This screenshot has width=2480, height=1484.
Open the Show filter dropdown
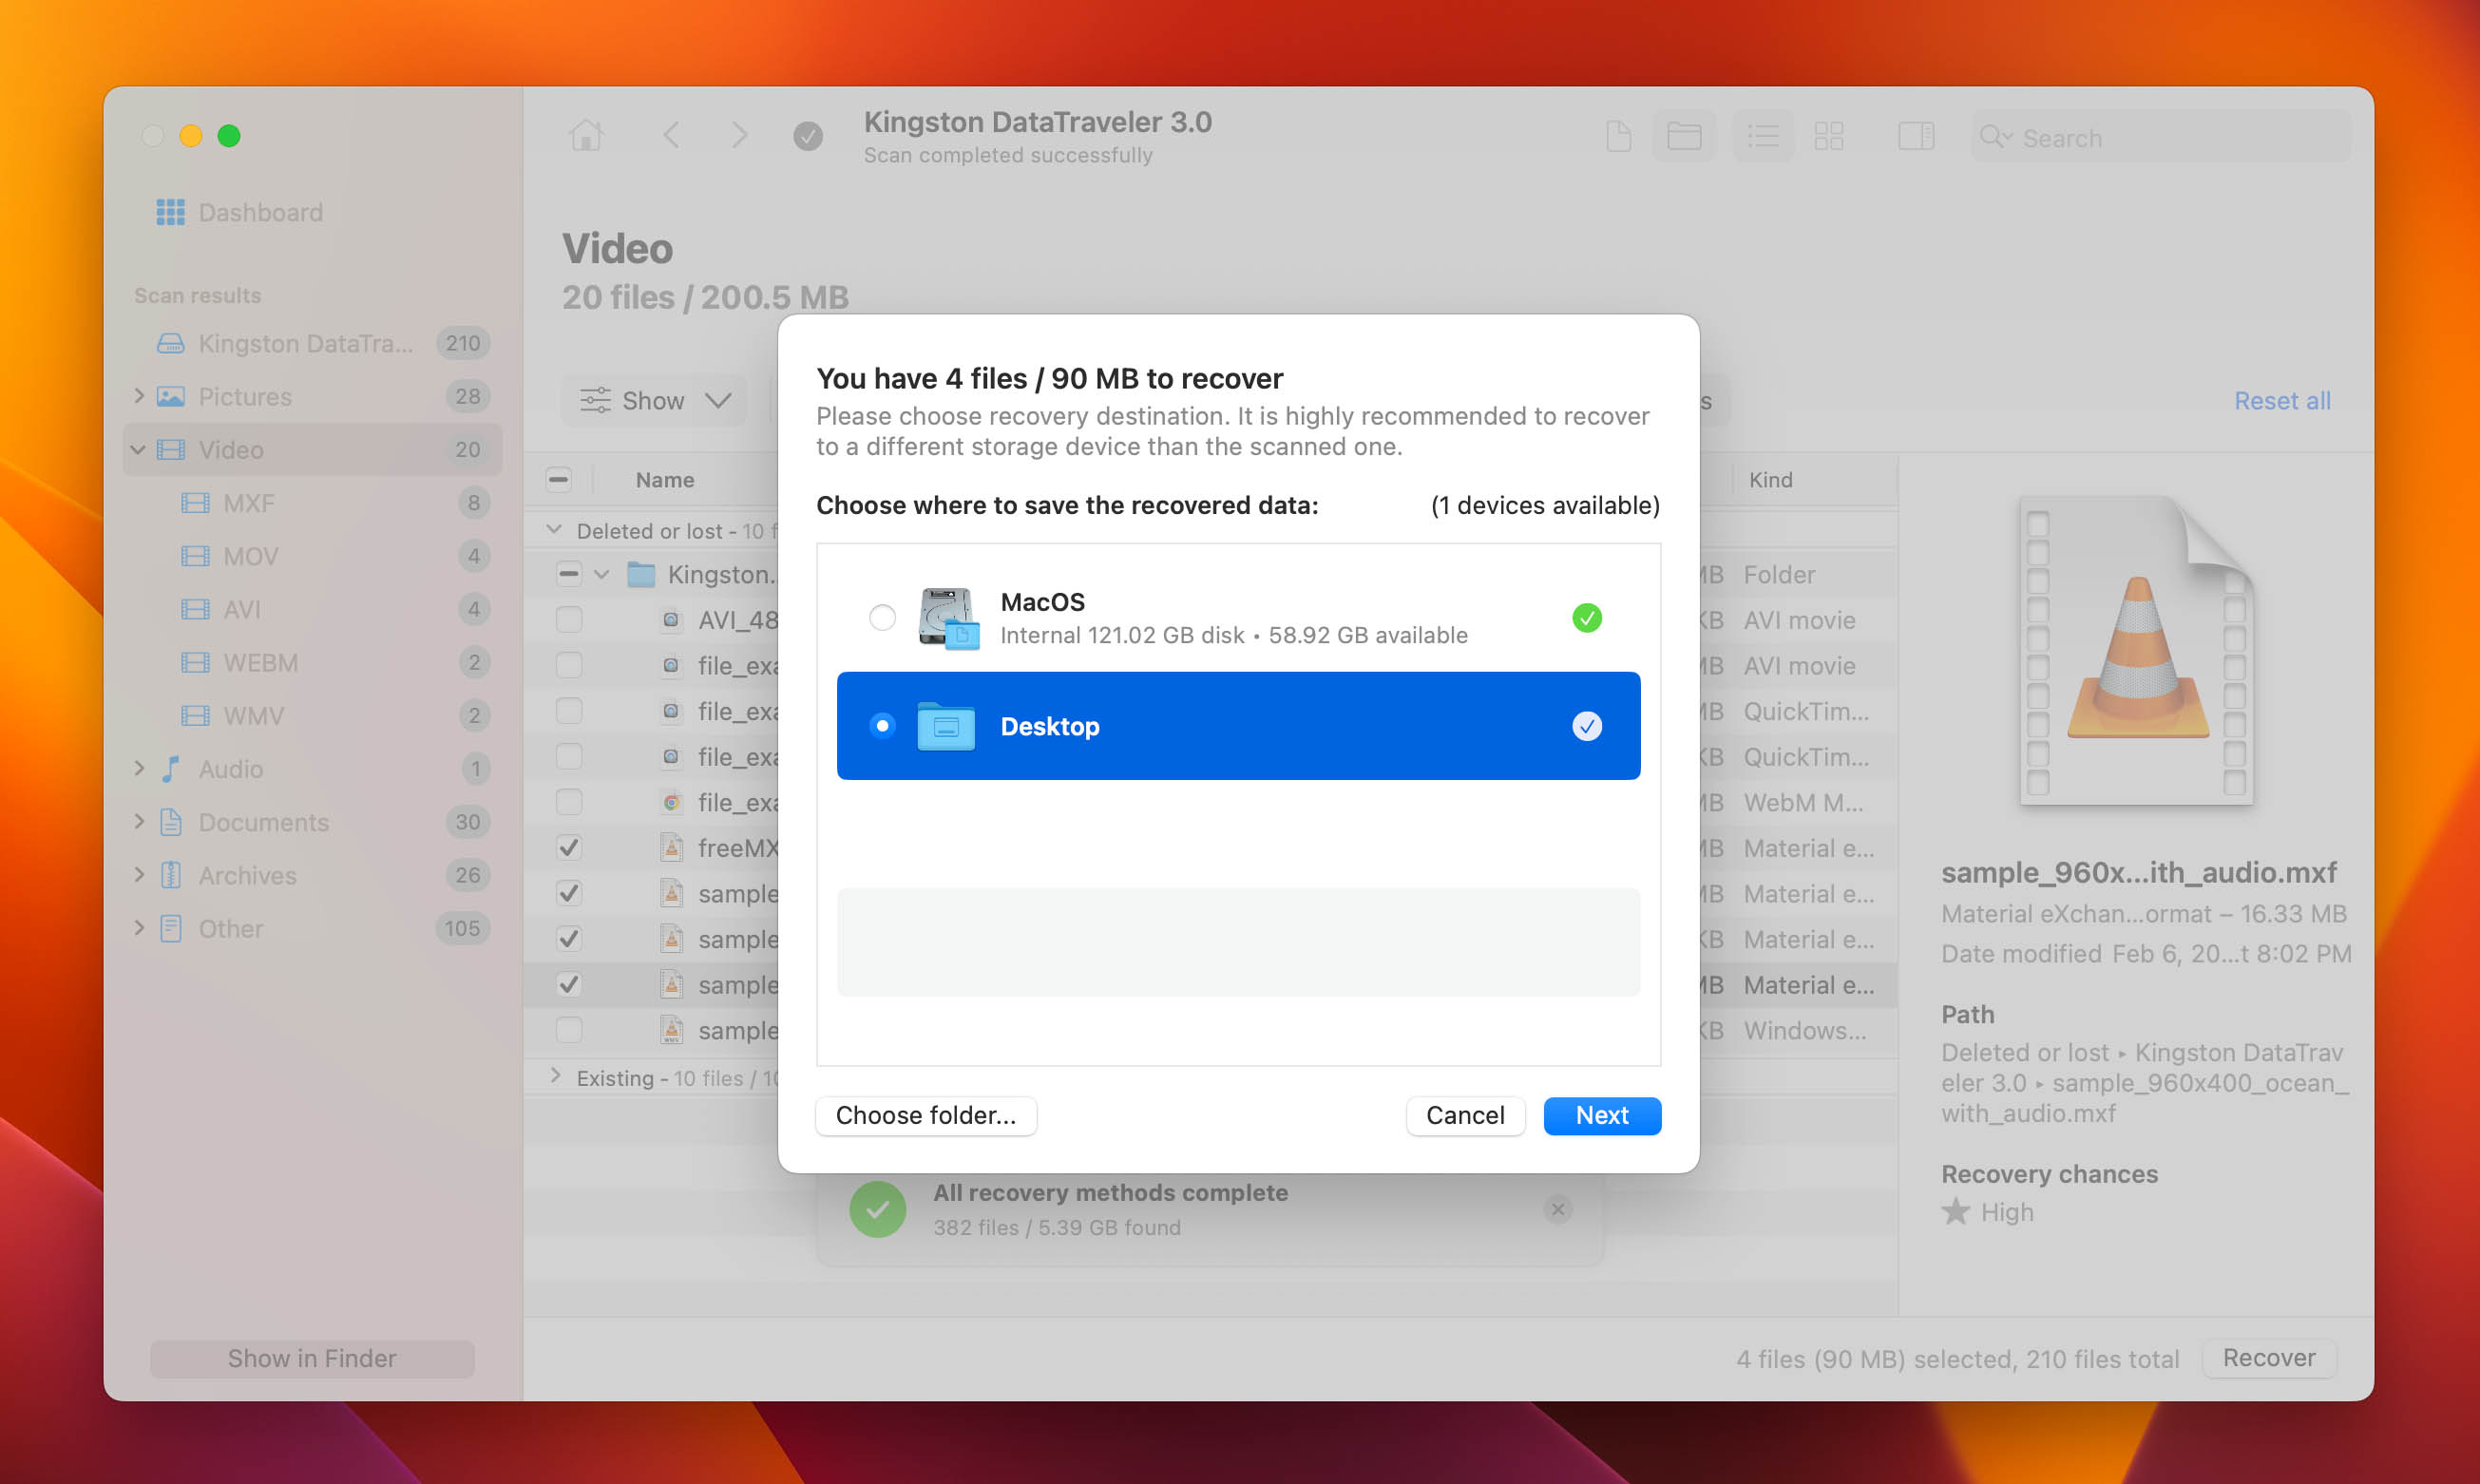(655, 400)
